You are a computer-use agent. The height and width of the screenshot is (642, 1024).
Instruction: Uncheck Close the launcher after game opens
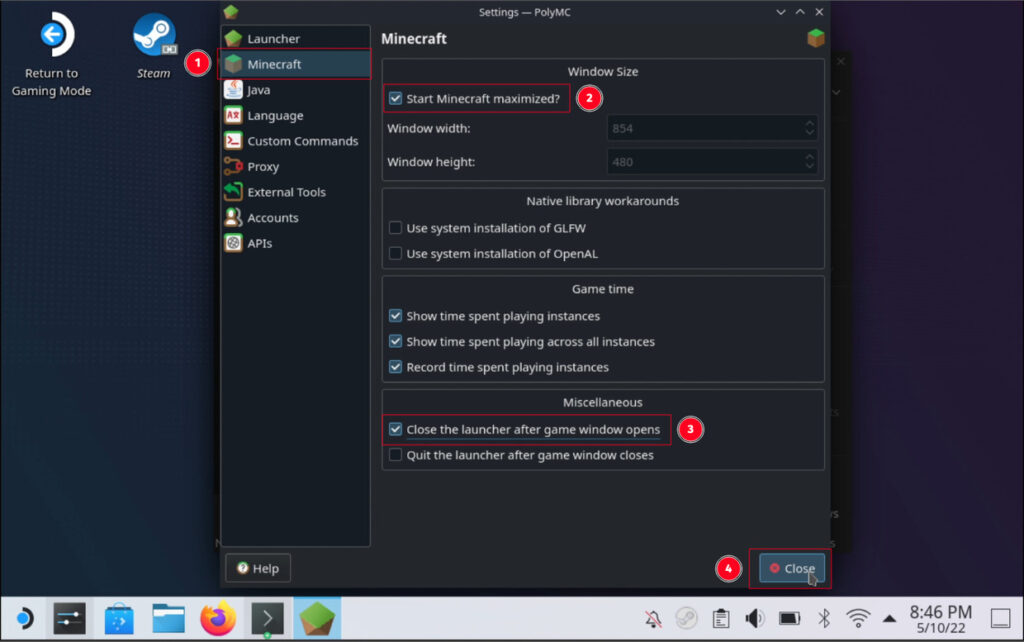point(395,429)
